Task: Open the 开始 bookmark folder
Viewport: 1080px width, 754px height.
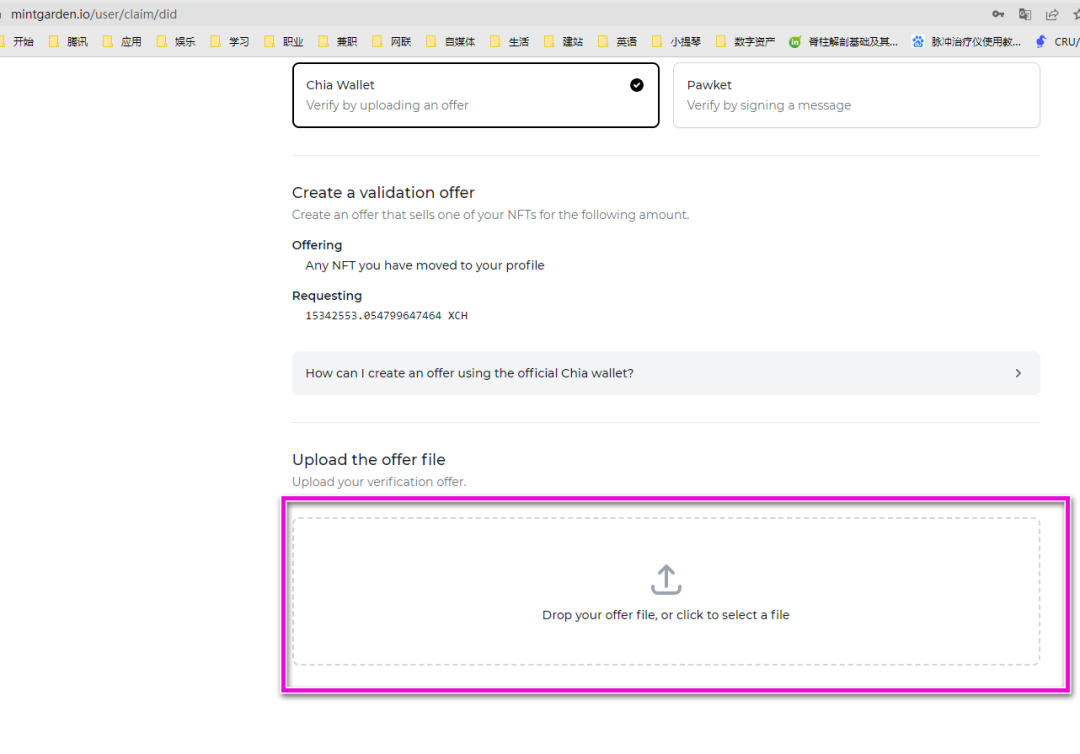Action: click(x=18, y=41)
